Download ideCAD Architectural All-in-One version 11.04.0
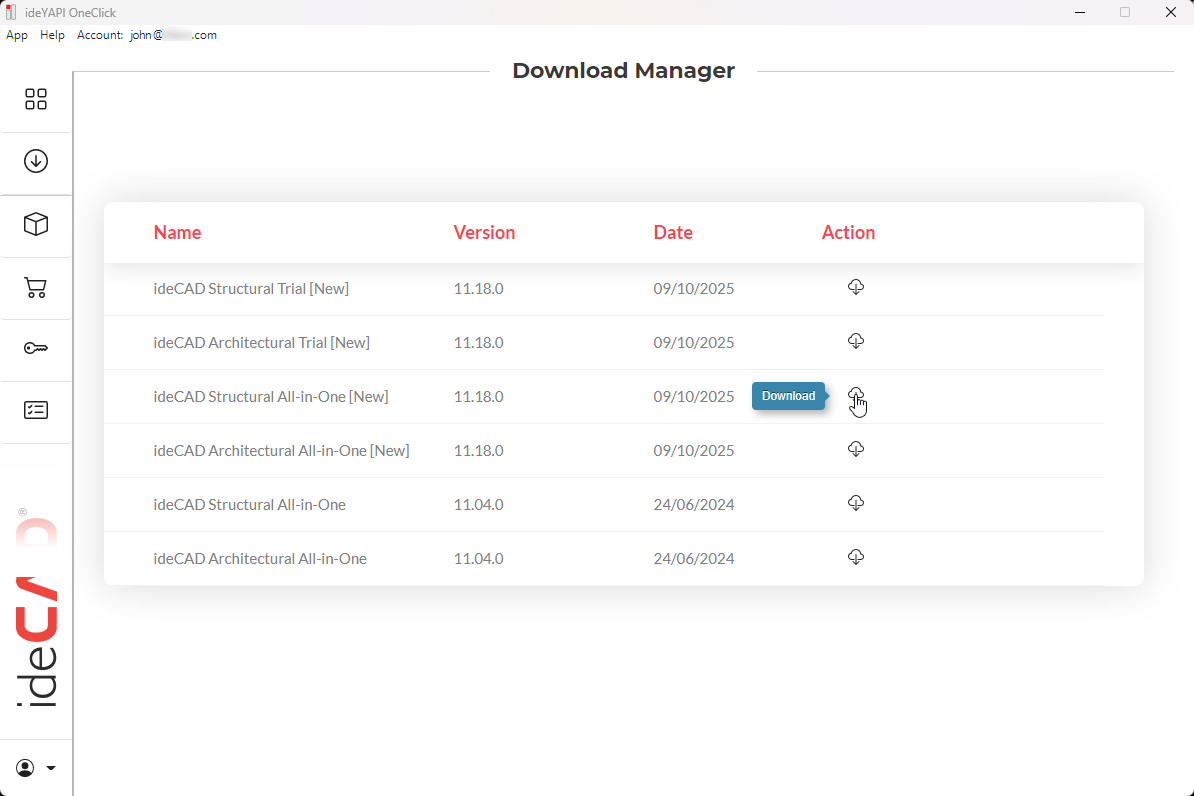1194x796 pixels. pyautogui.click(x=855, y=558)
